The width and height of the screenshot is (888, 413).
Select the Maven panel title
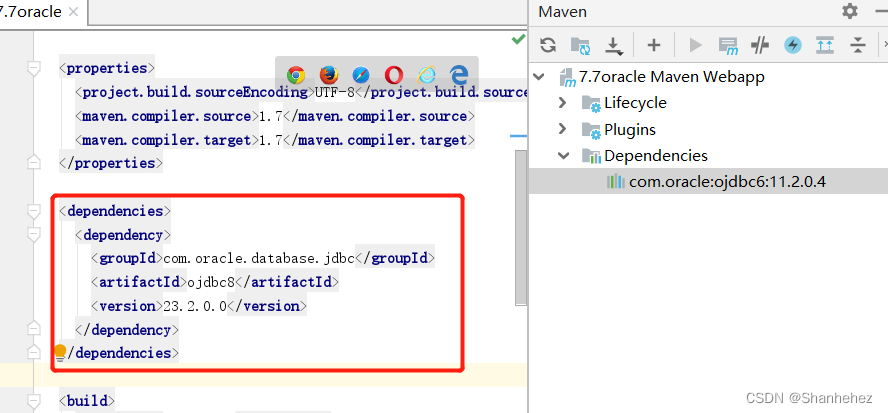pyautogui.click(x=562, y=11)
